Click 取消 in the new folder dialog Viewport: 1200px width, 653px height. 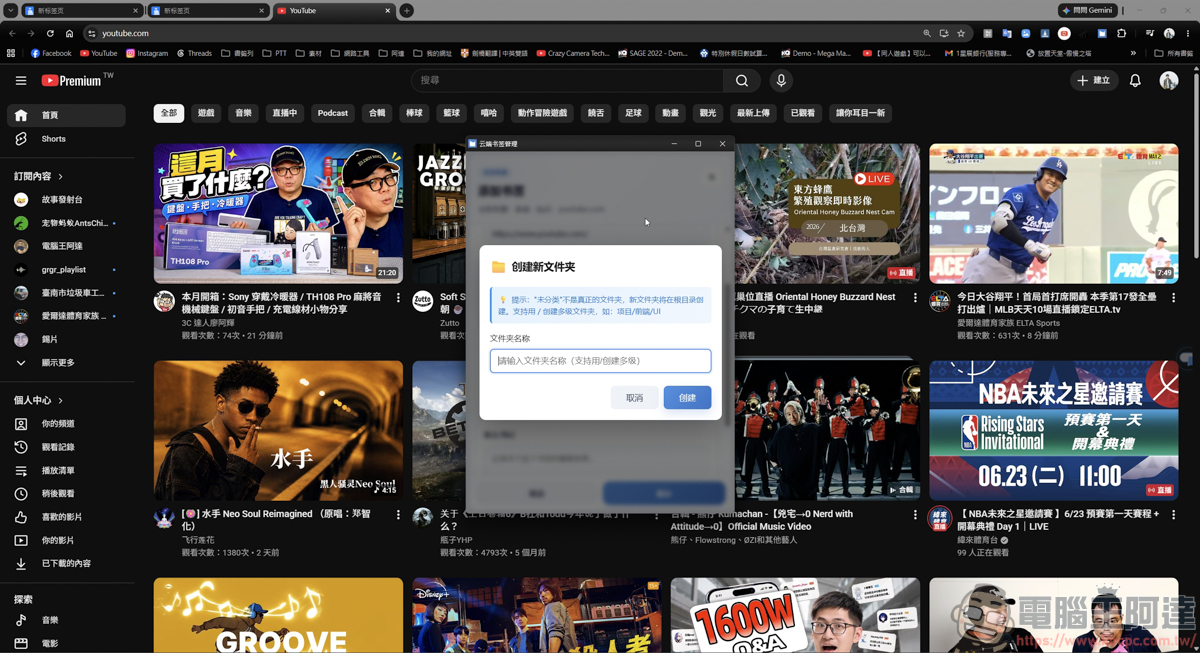point(634,398)
